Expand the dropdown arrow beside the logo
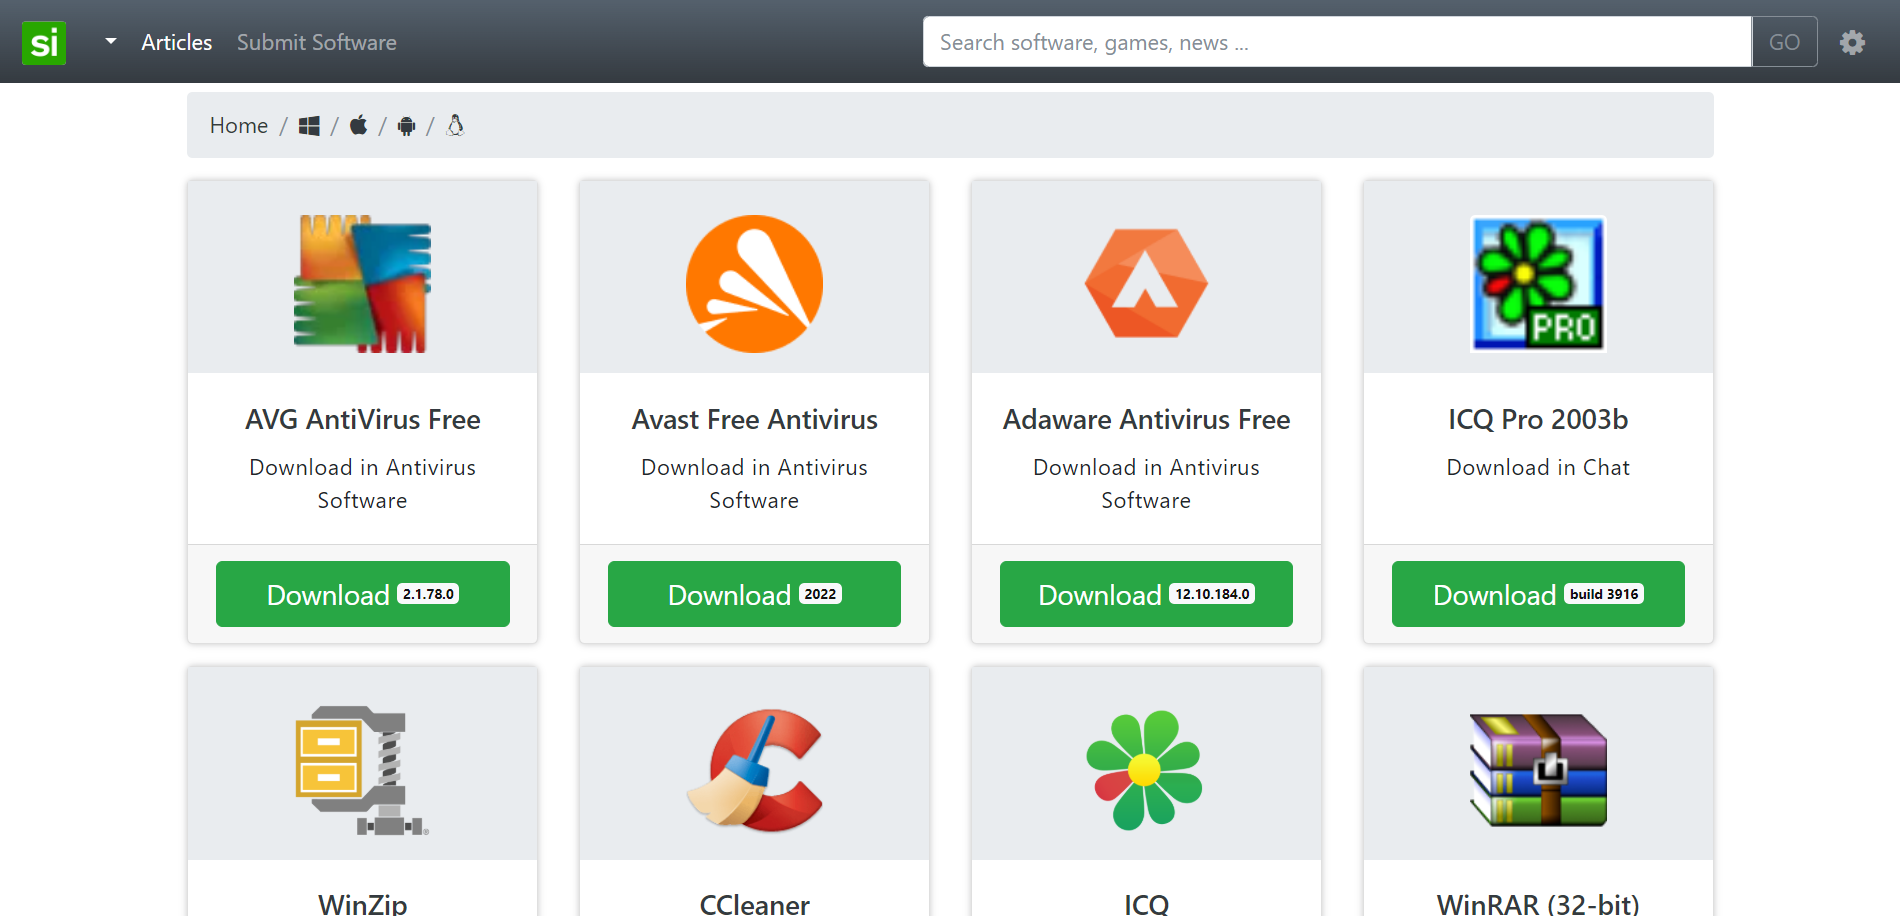Screen dimensions: 1900x916 click(x=111, y=42)
